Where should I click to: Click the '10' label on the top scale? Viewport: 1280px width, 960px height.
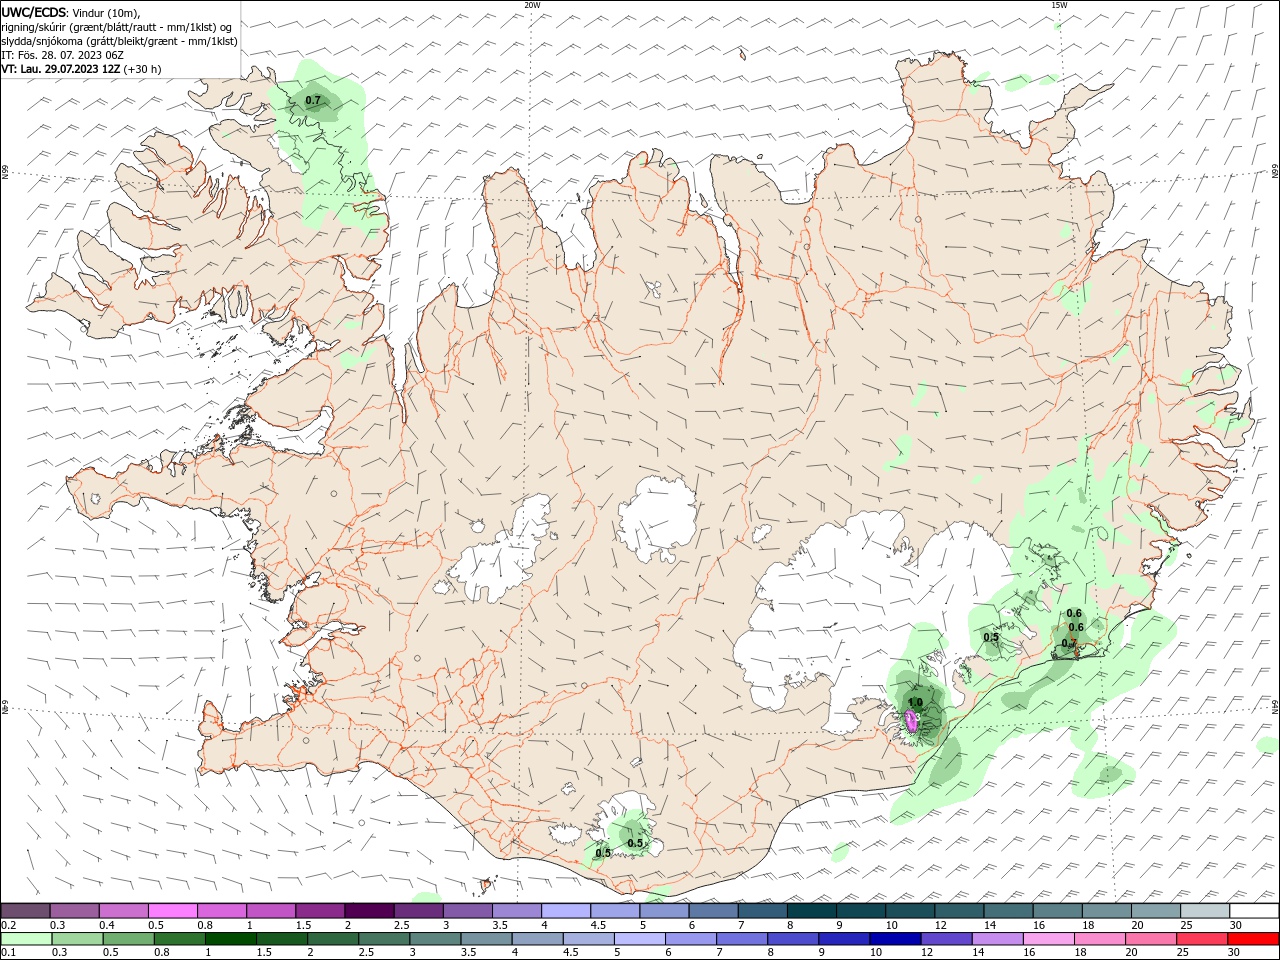890,925
